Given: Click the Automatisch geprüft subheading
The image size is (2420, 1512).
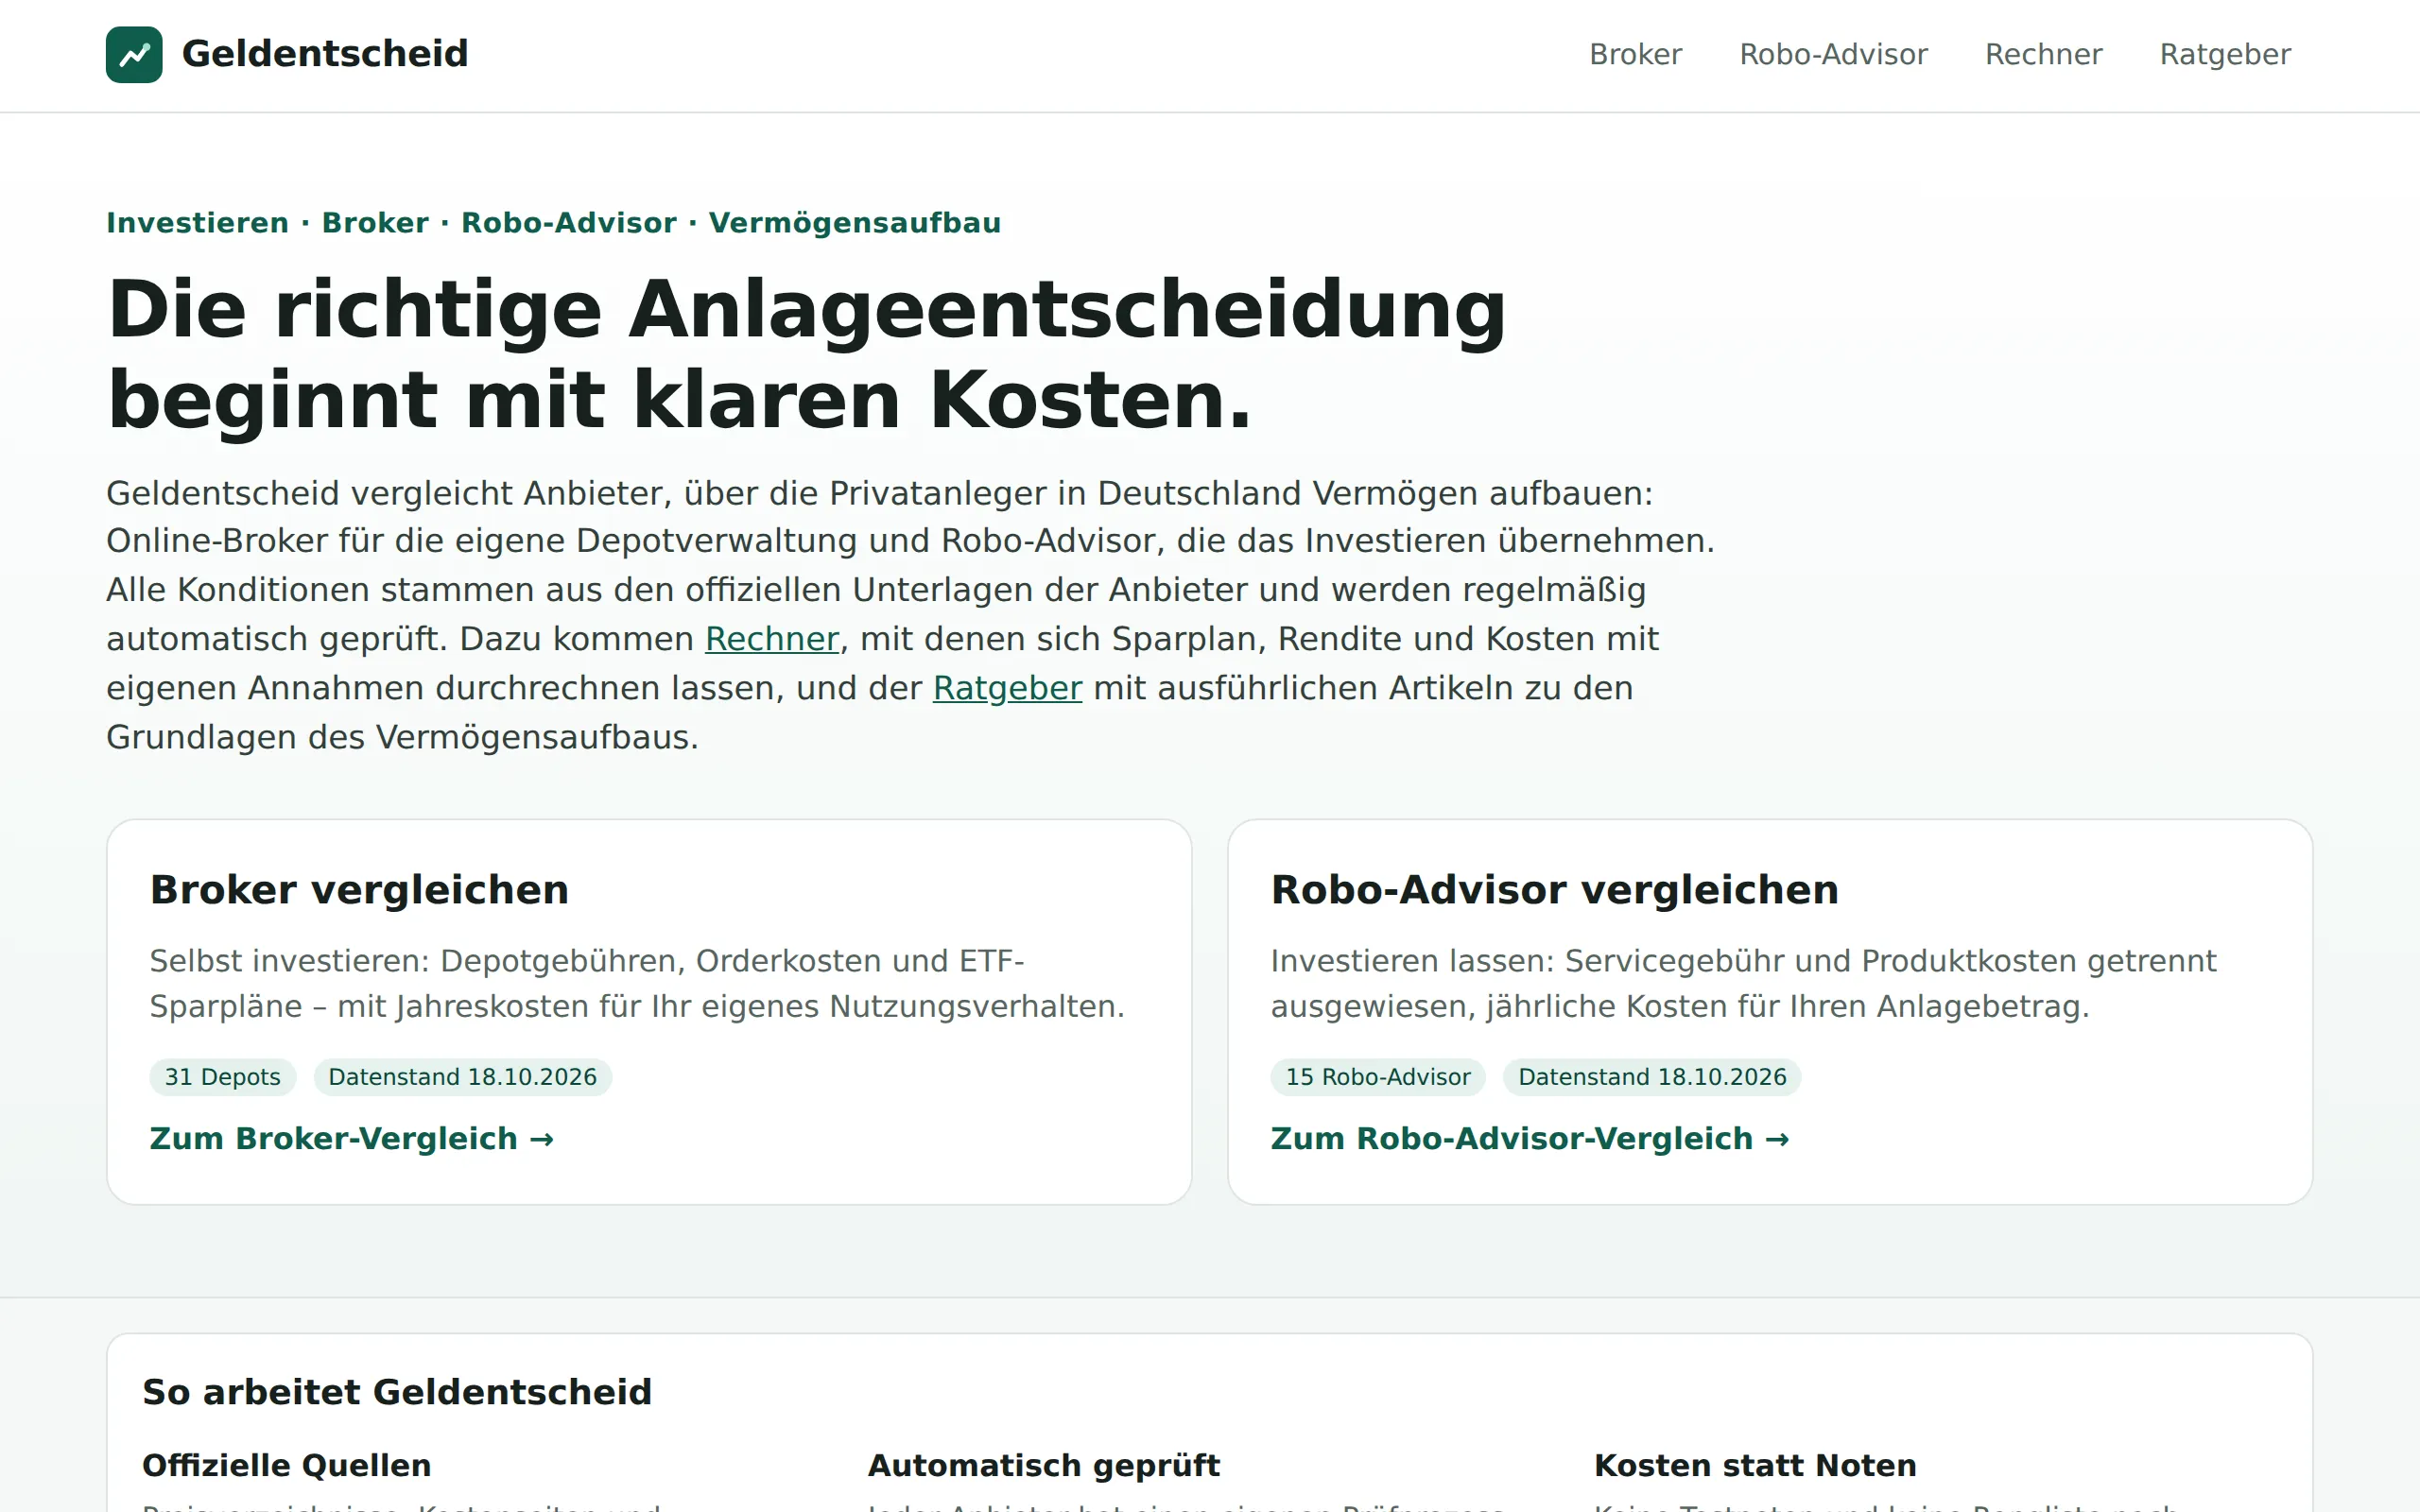Looking at the screenshot, I should 1044,1466.
